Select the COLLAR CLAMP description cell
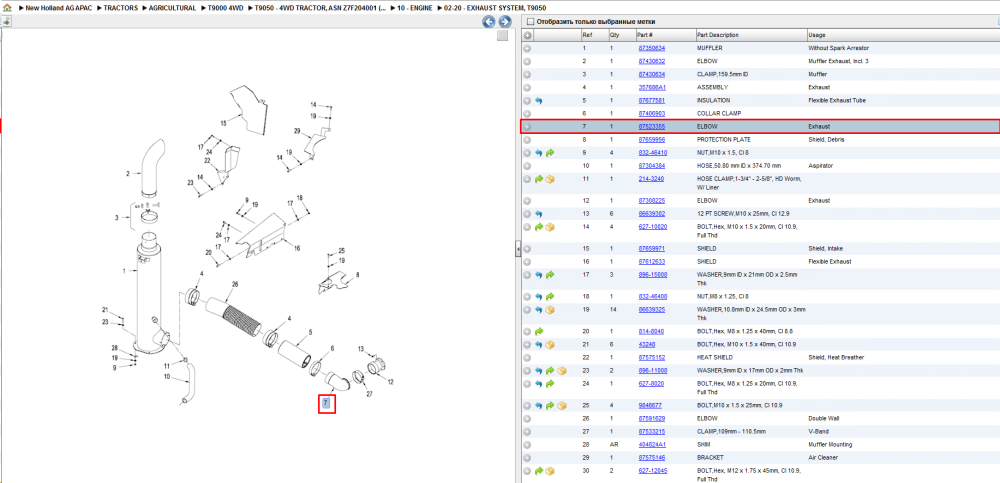Image resolution: width=1000 pixels, height=483 pixels. (719, 113)
